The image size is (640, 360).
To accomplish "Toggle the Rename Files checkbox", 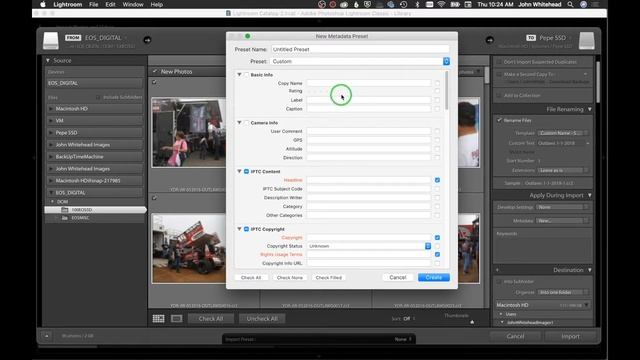I will coord(499,120).
